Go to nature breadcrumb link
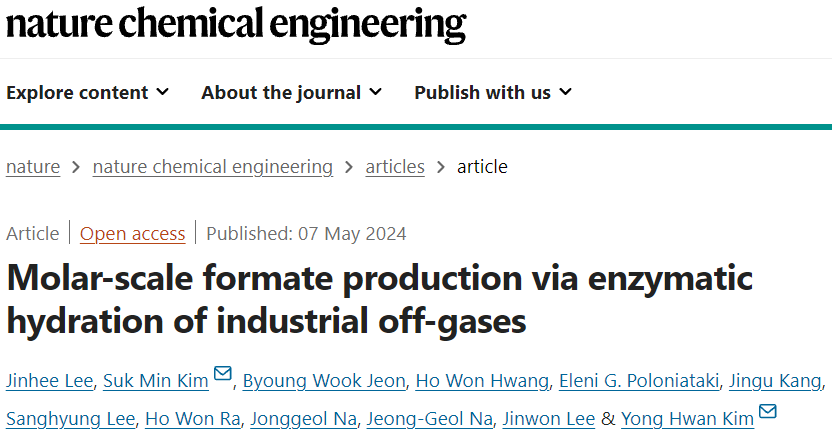 (33, 167)
